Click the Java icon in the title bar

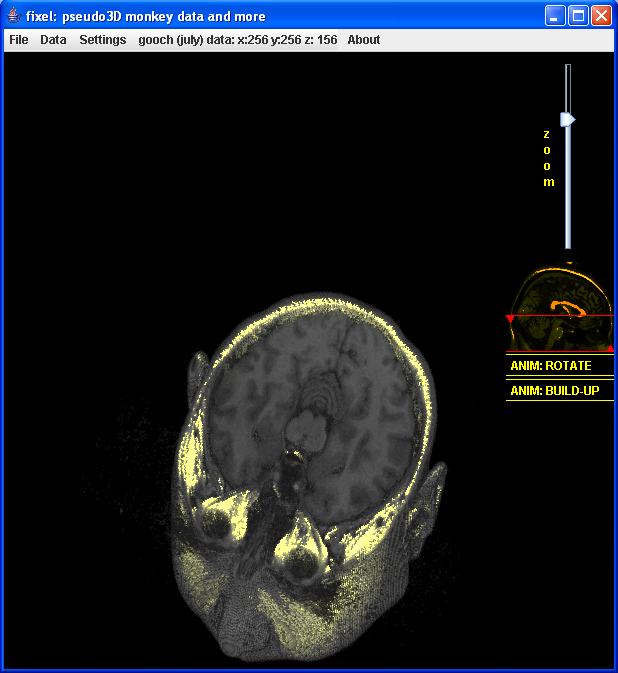[x=13, y=16]
